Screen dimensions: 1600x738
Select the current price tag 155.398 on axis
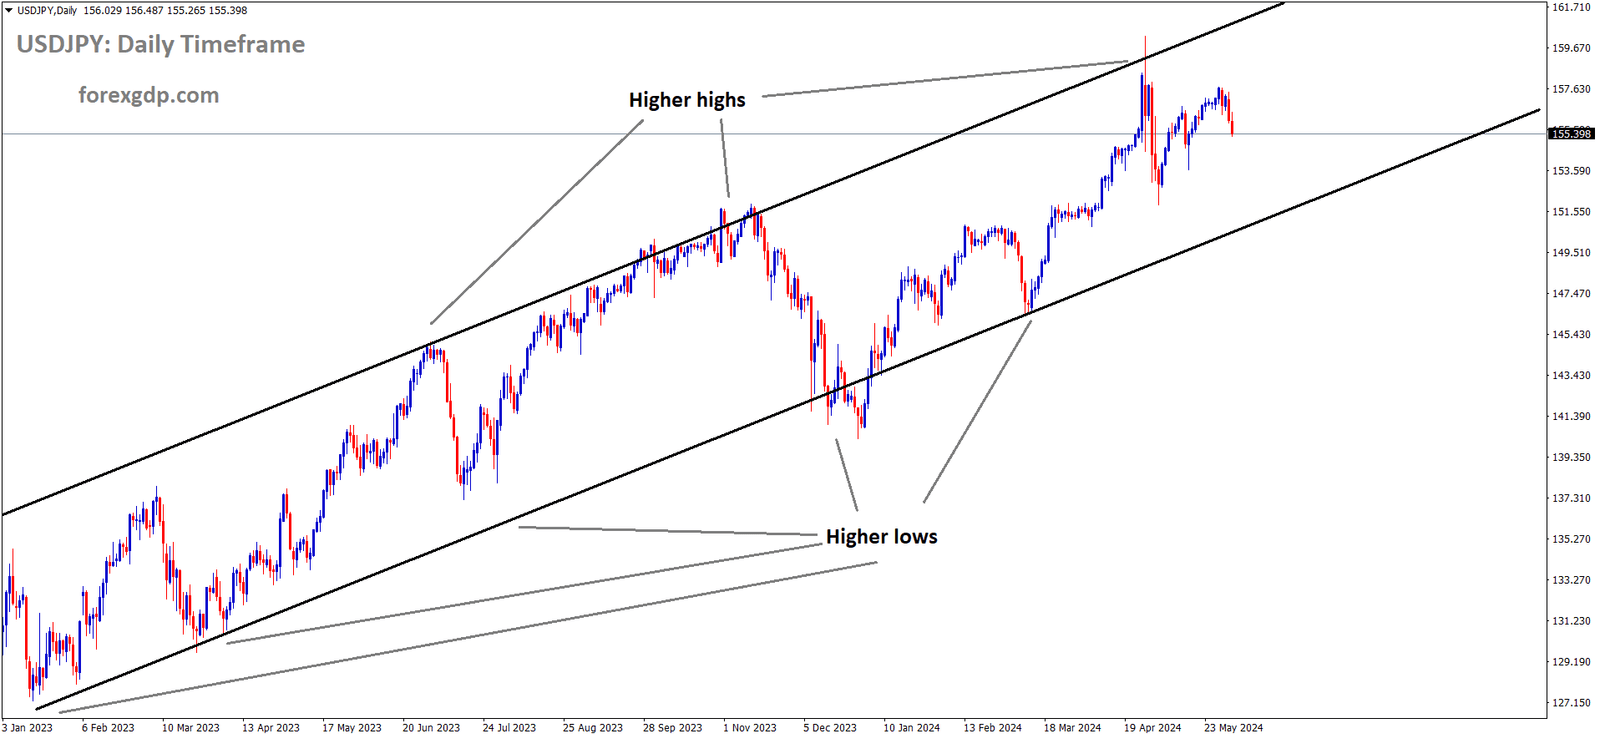1571,134
